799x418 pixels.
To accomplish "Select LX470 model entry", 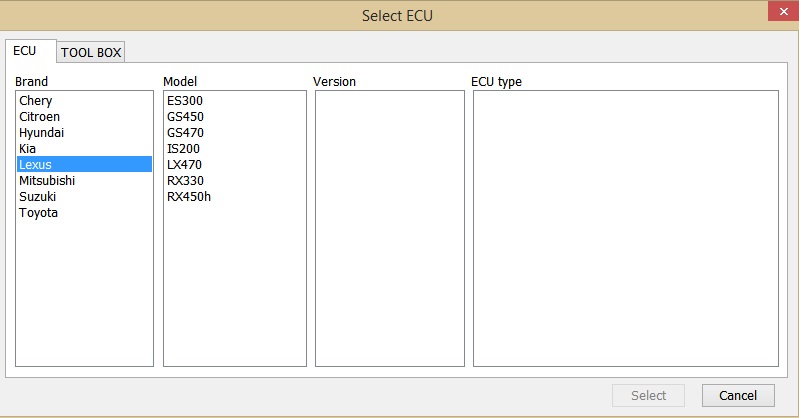I will (185, 165).
